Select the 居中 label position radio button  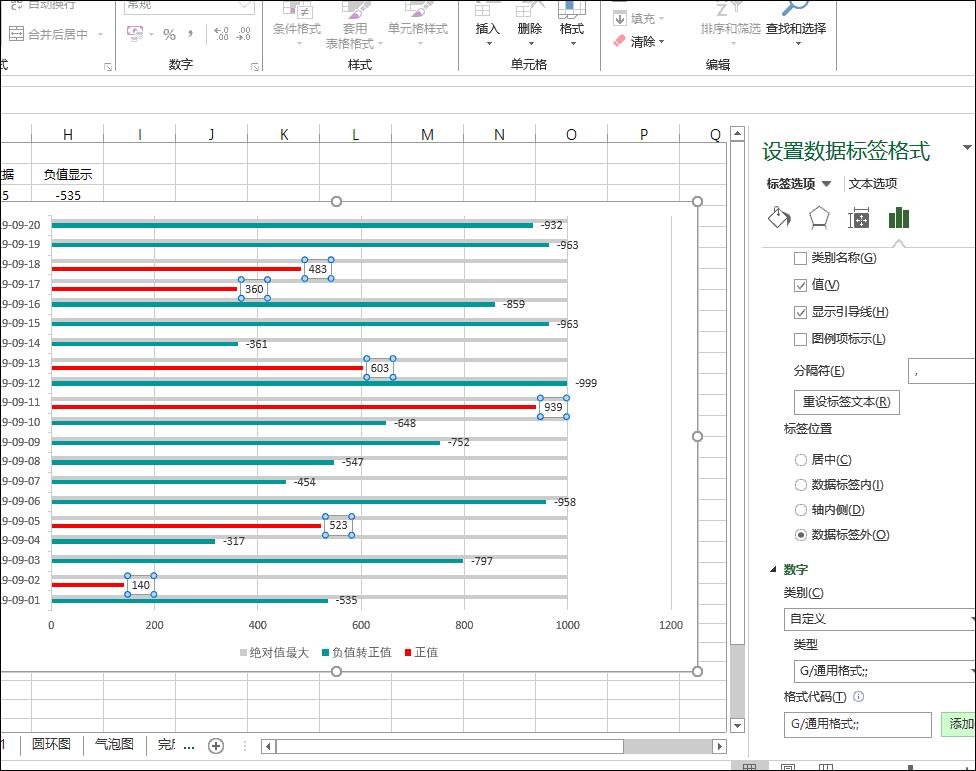coord(800,458)
